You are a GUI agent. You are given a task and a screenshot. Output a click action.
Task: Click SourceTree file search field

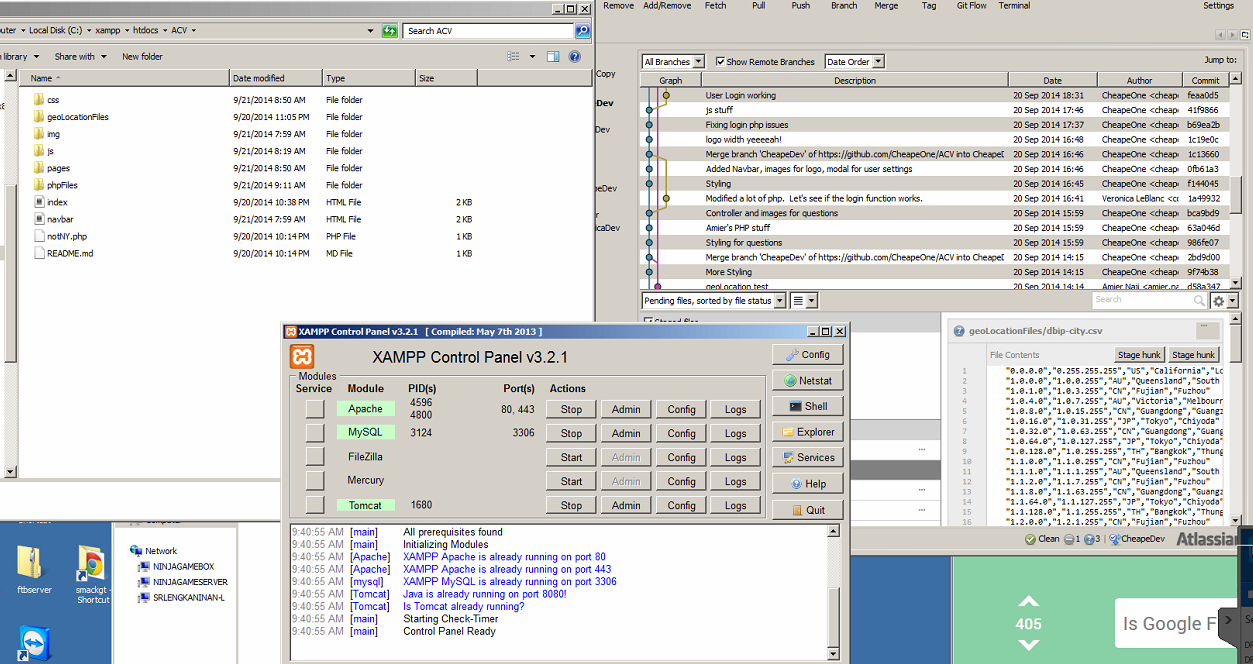click(x=1148, y=300)
